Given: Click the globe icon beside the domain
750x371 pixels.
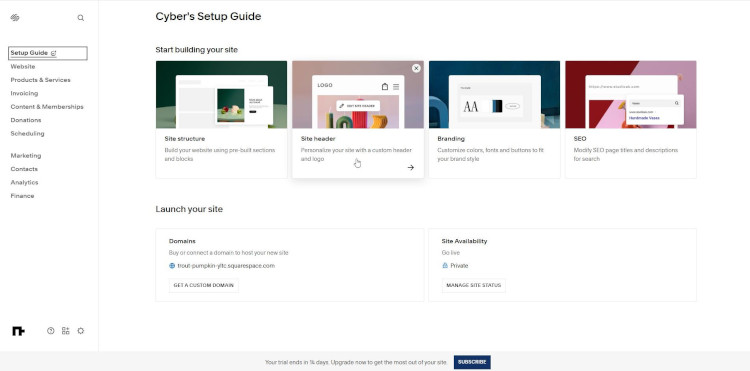Looking at the screenshot, I should 172,266.
